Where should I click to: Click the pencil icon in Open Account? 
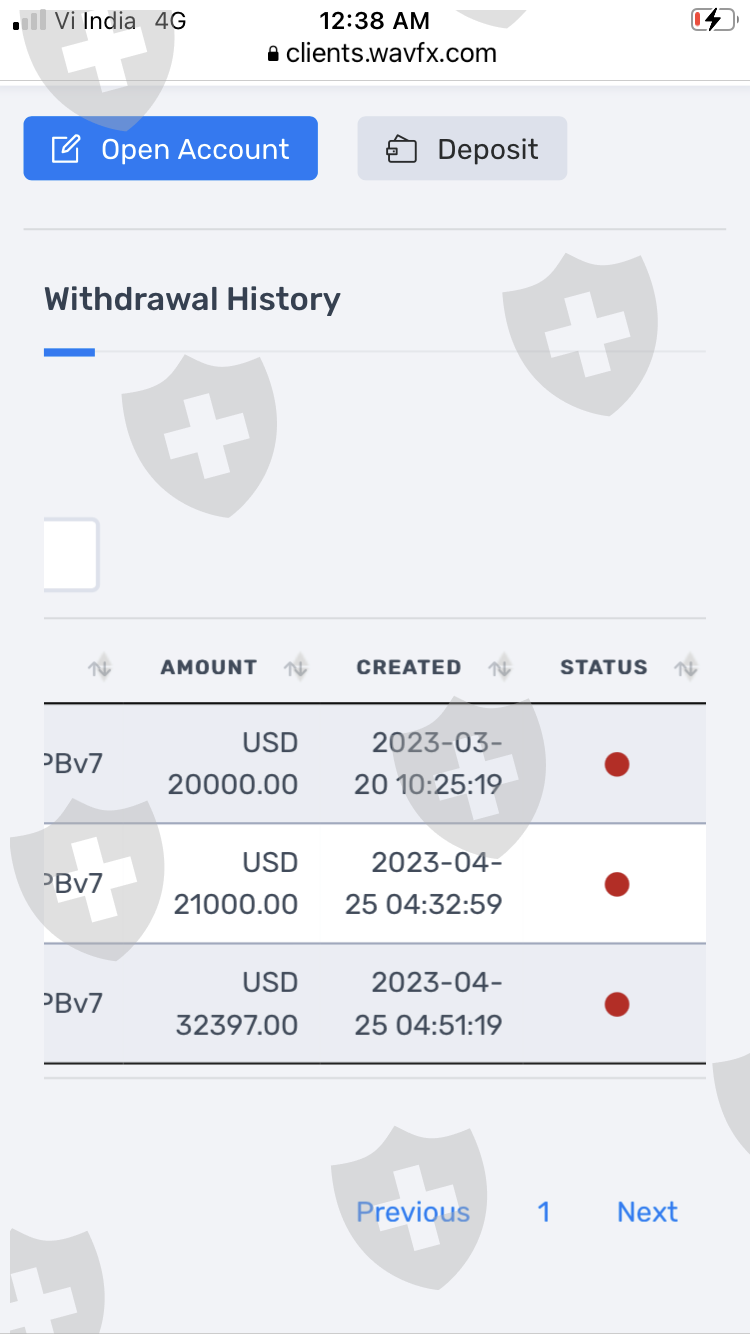[65, 150]
